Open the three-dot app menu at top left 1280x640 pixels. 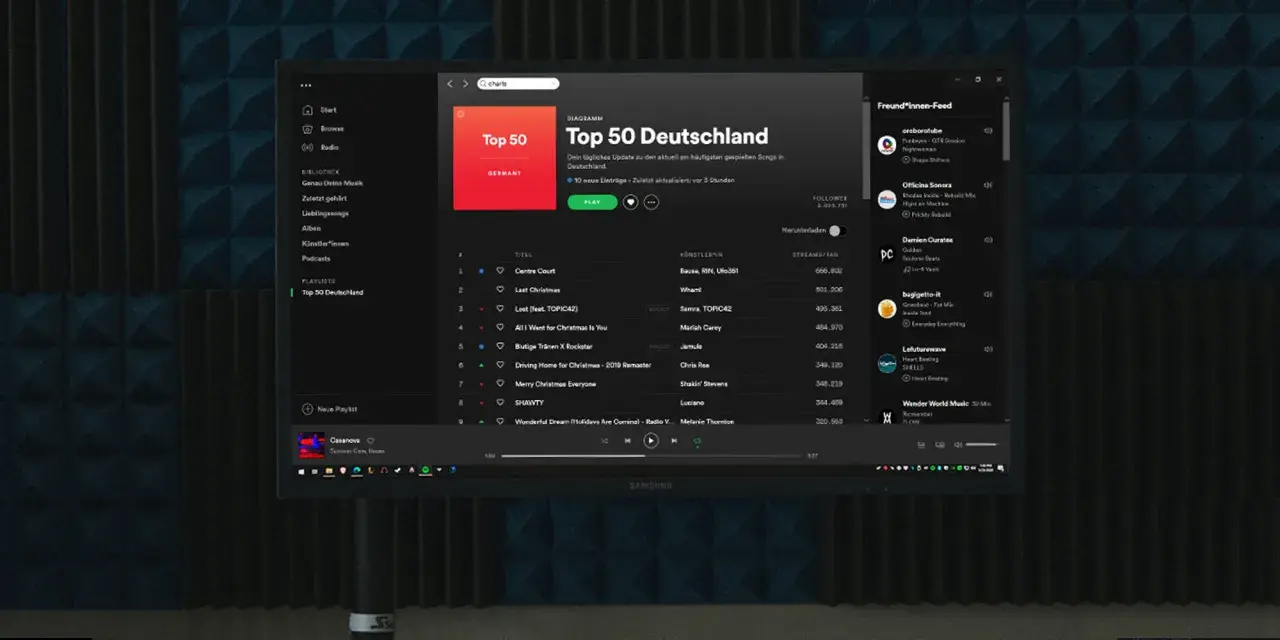(x=306, y=85)
